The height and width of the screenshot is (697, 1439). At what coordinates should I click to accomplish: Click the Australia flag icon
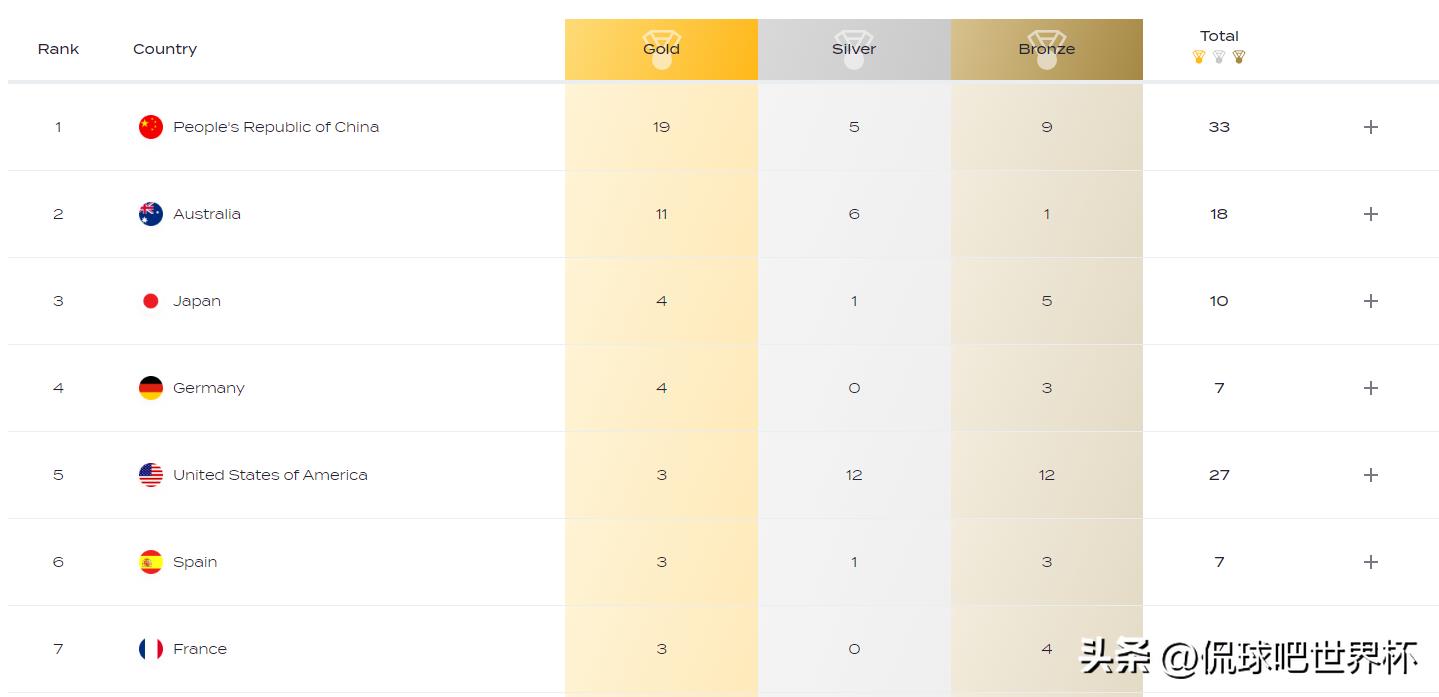point(151,214)
